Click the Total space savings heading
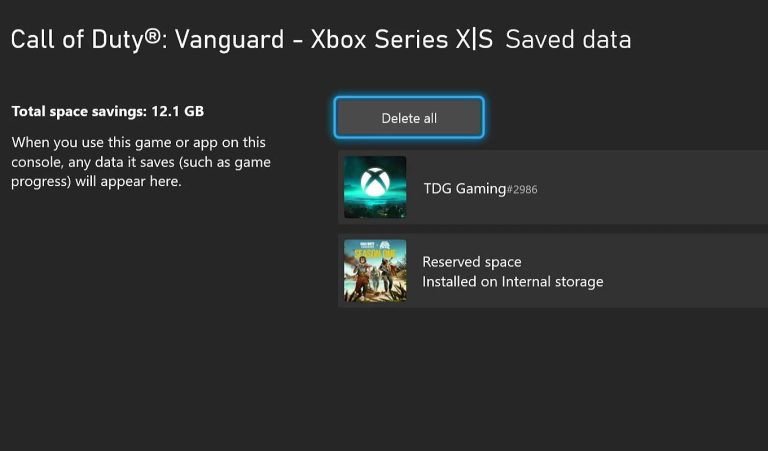Viewport: 768px width, 451px height. tap(79, 112)
